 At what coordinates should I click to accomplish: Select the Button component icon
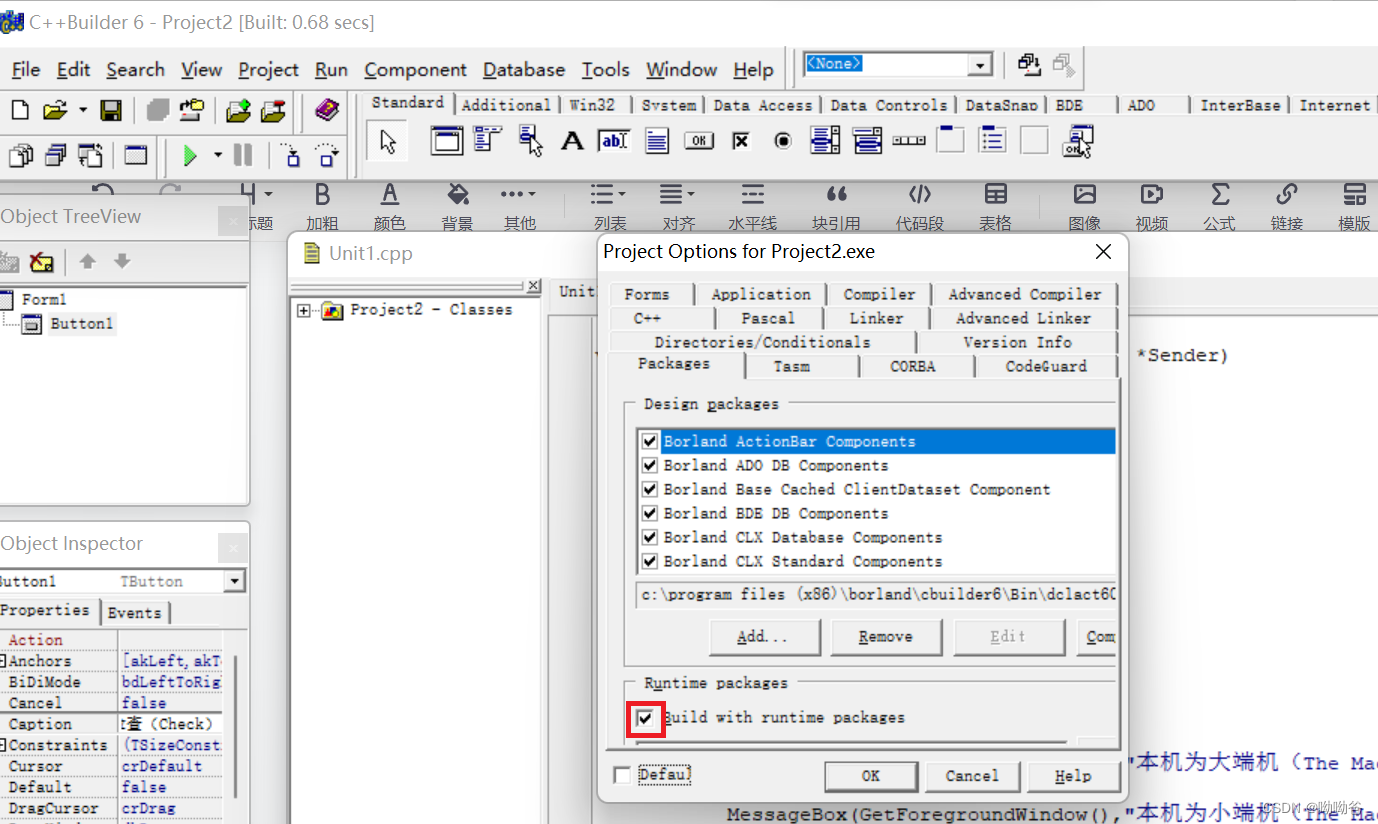tap(698, 141)
